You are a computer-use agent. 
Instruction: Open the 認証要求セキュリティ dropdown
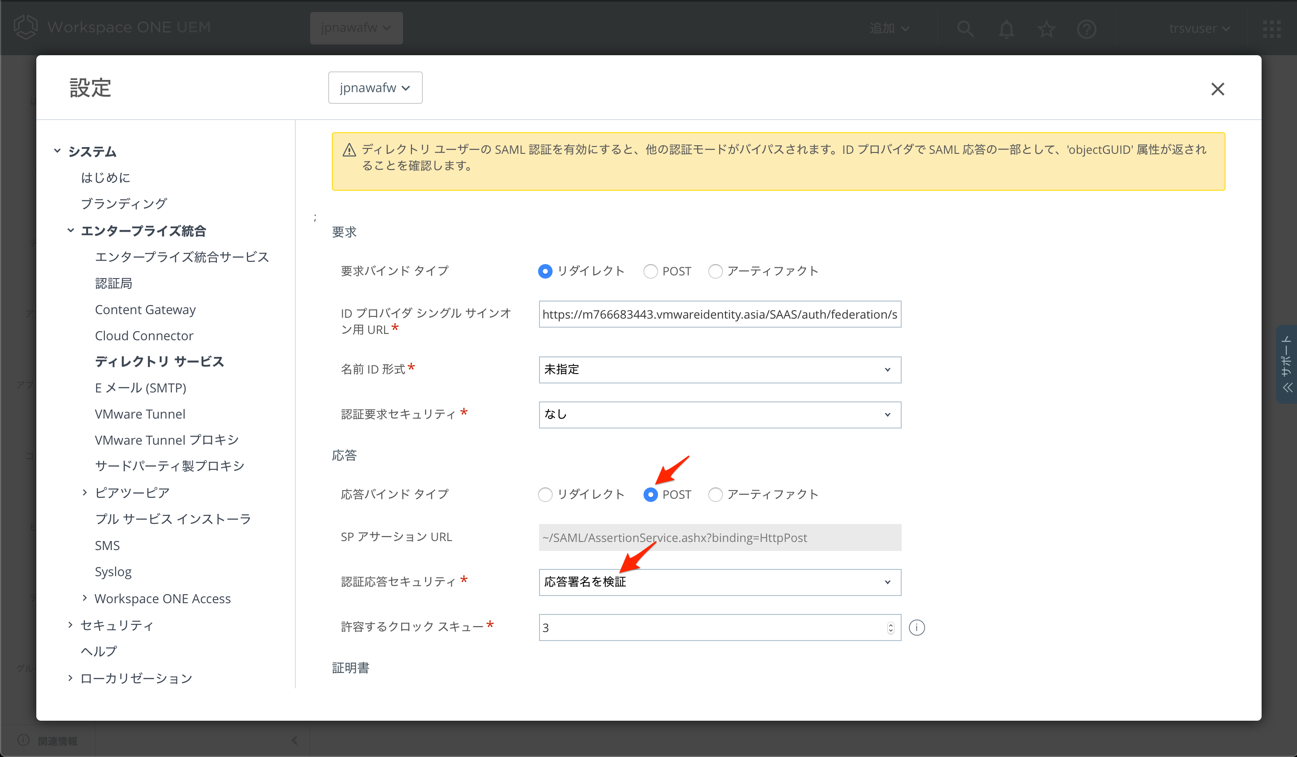720,415
